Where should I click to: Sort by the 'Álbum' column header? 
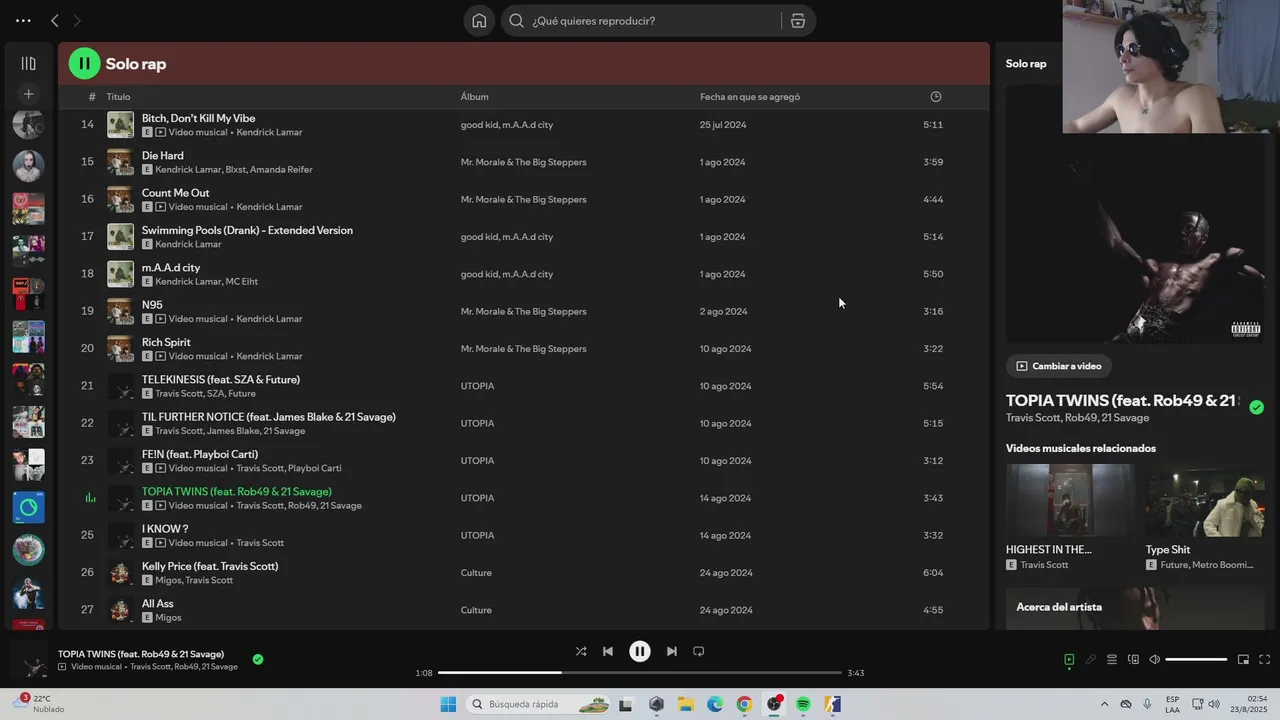(x=474, y=97)
